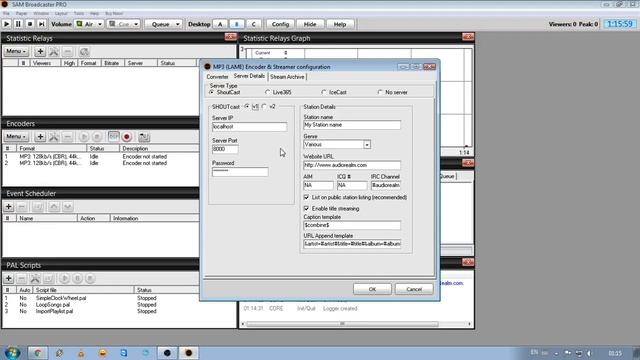Remove statistic relay with minus icon
The image size is (640, 360).
coord(68,51)
